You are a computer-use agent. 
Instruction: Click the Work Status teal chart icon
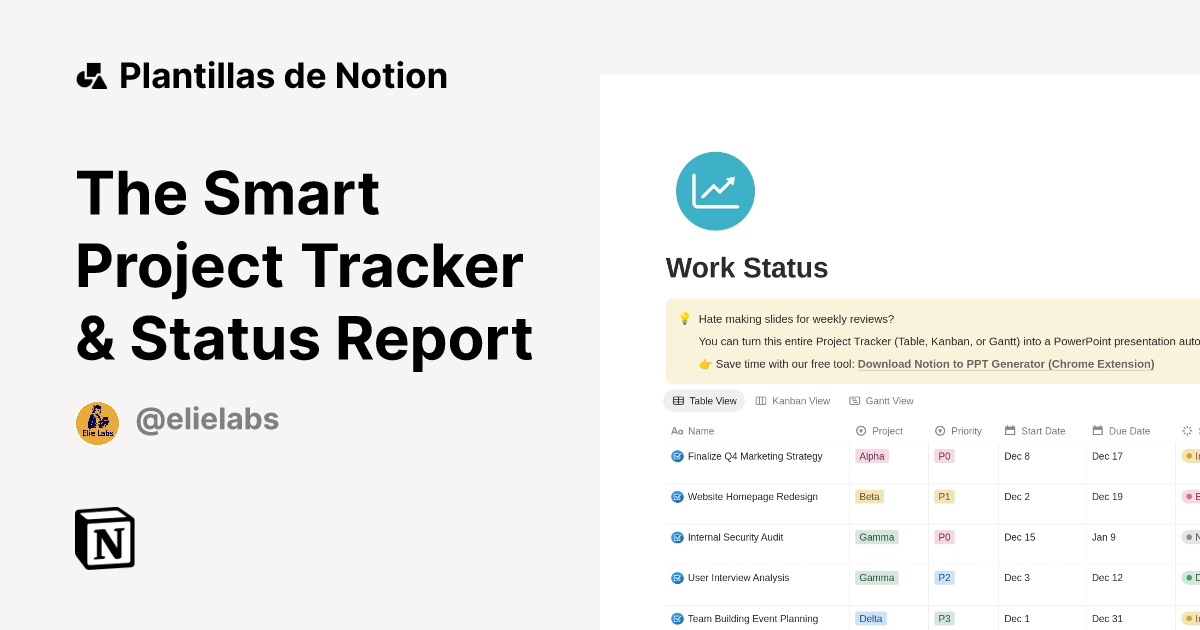coord(715,190)
